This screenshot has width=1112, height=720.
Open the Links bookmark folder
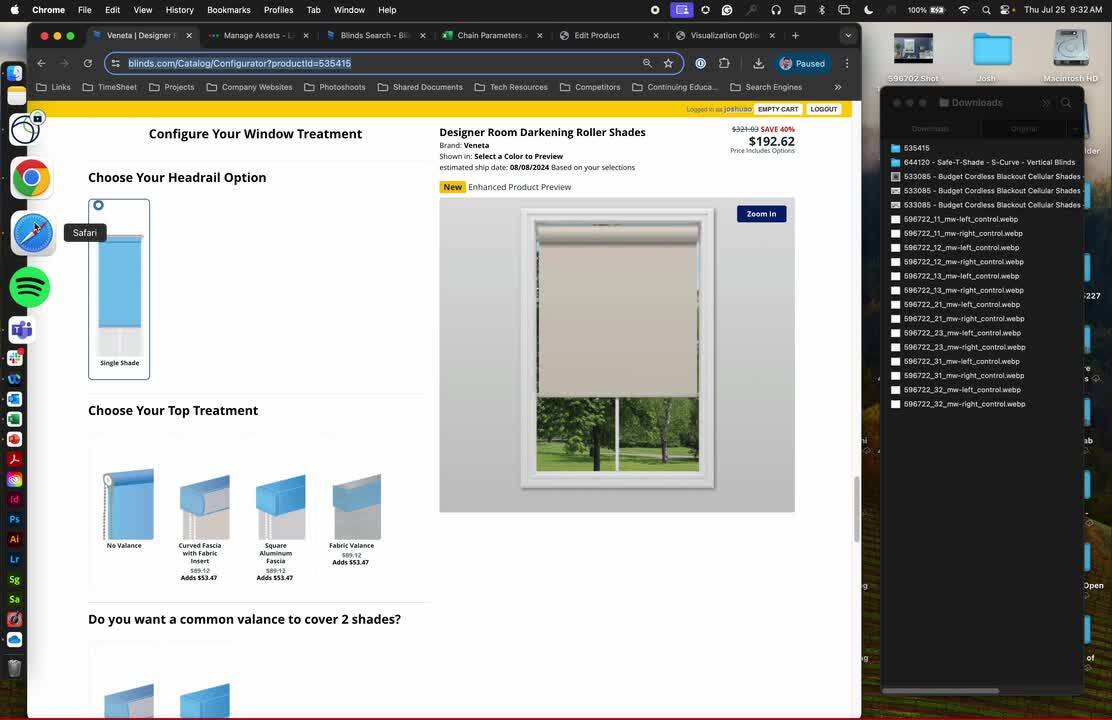(x=53, y=87)
